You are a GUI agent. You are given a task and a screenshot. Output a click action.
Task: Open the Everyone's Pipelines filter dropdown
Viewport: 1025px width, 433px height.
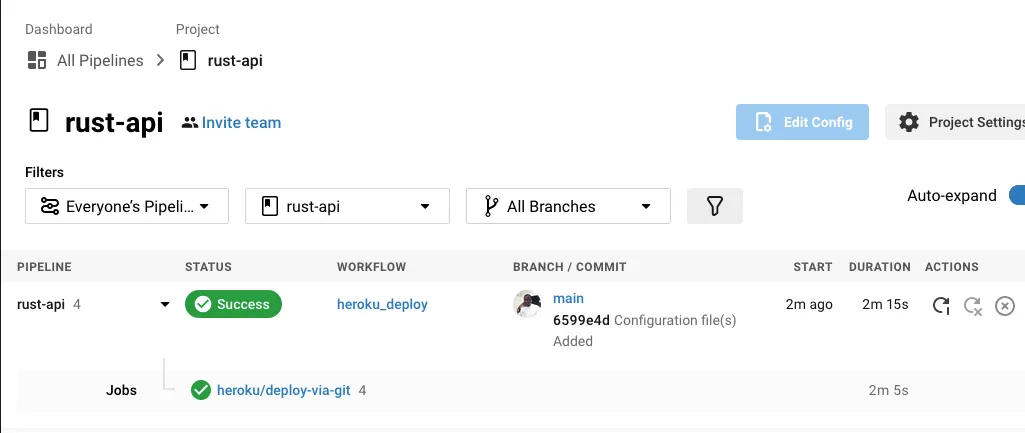coord(127,206)
